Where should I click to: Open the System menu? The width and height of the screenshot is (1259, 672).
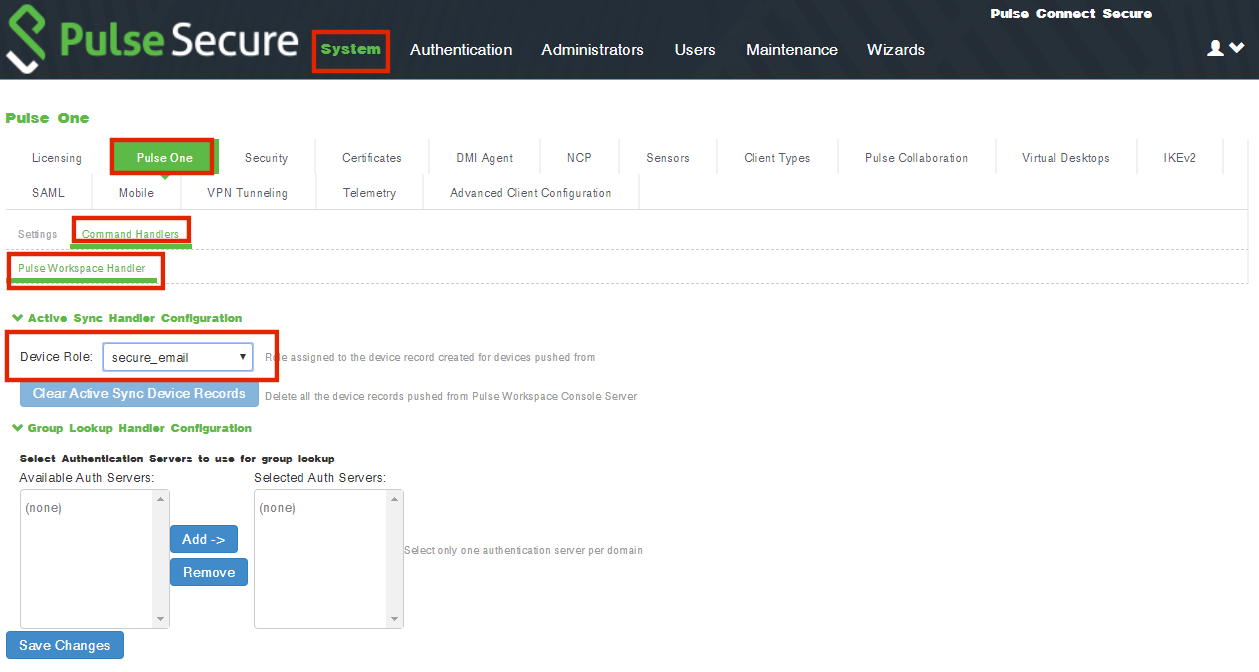[350, 49]
